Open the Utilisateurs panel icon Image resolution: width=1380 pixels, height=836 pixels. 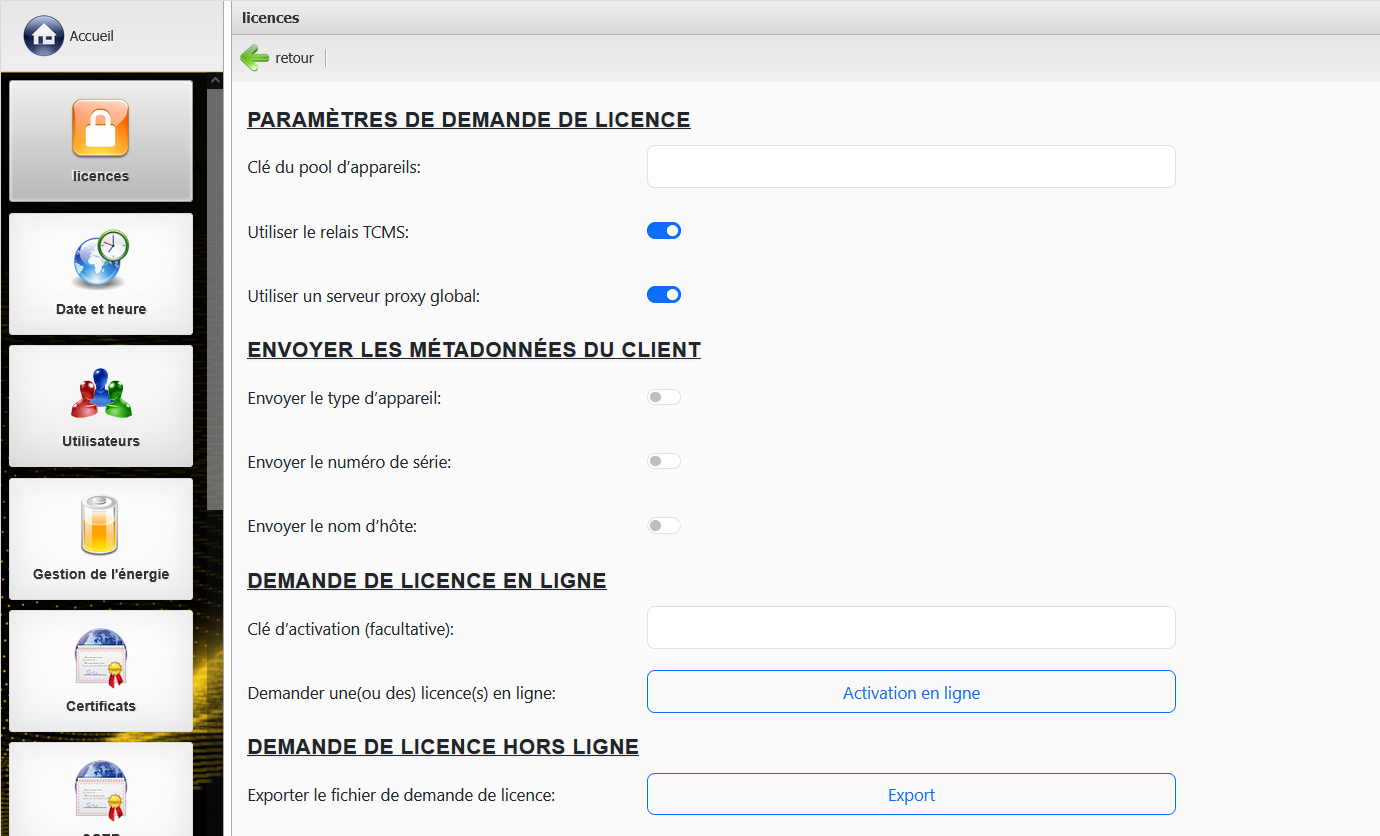tap(100, 393)
